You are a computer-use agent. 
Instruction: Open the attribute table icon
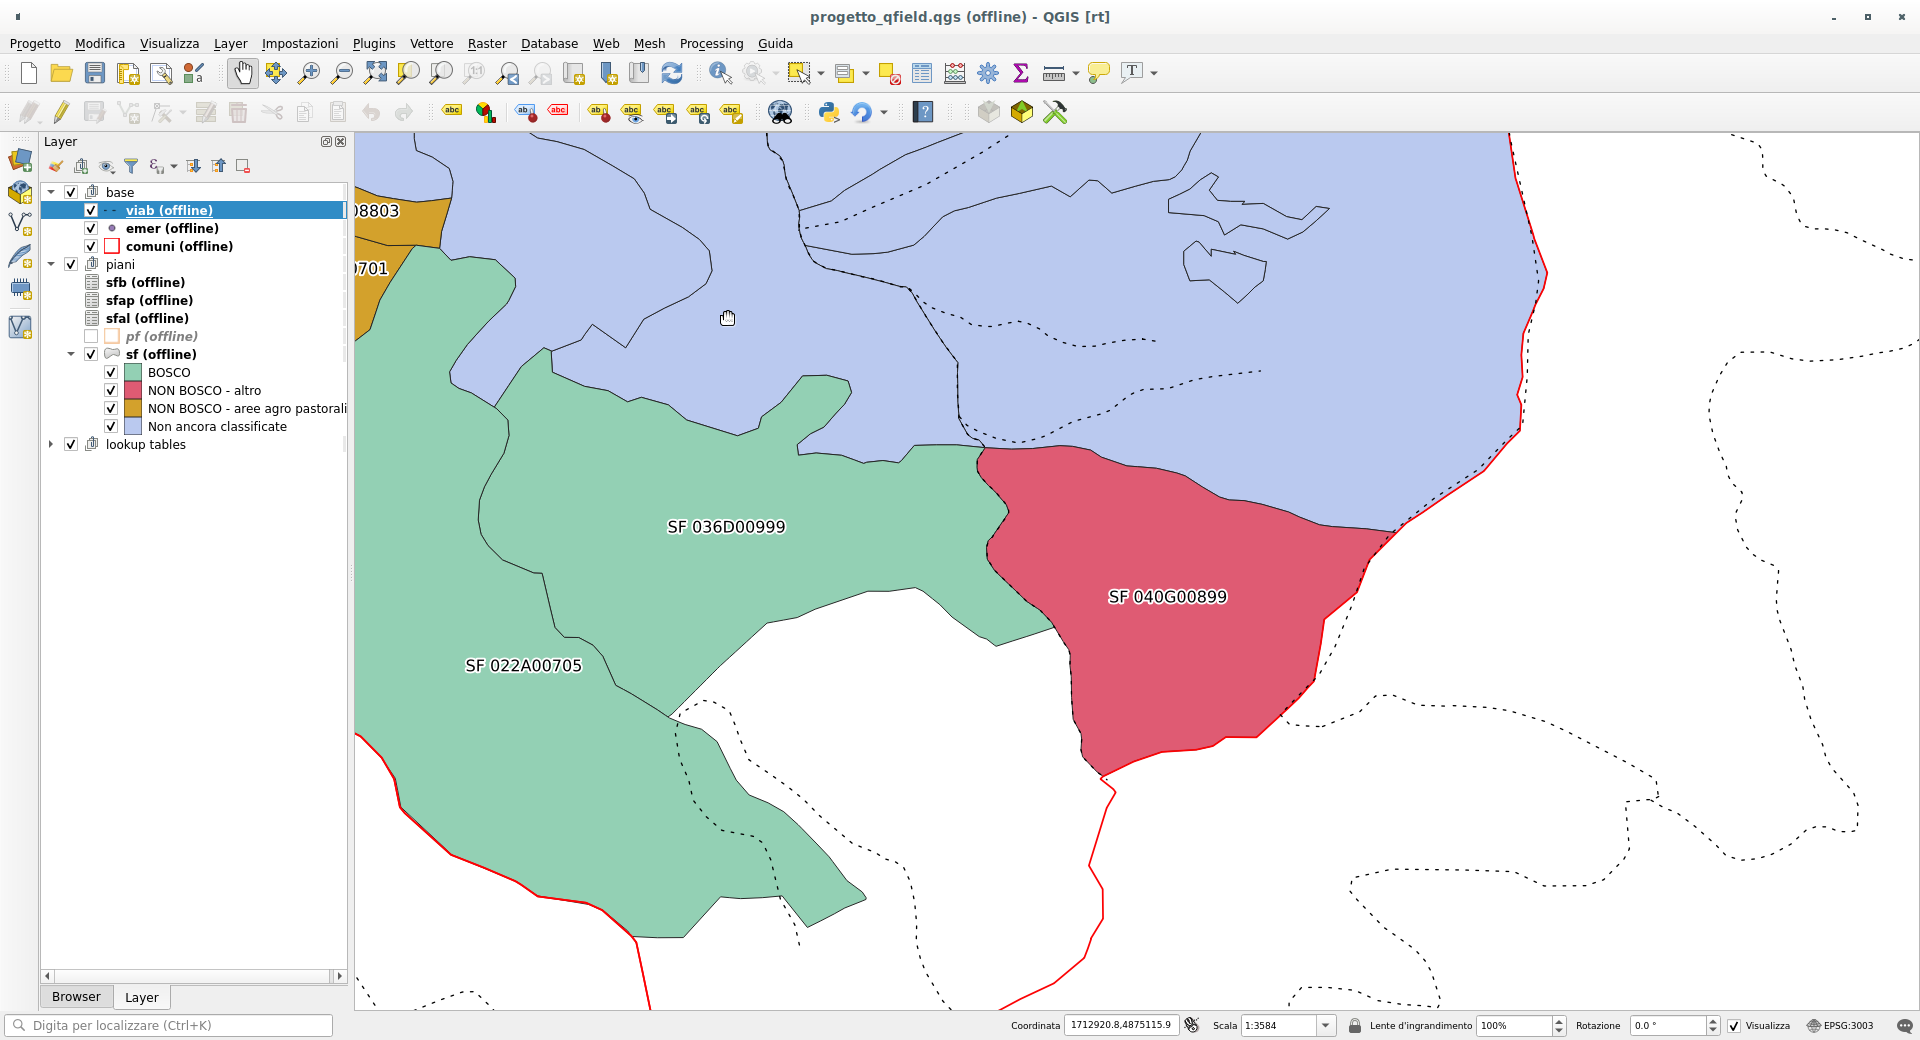922,73
